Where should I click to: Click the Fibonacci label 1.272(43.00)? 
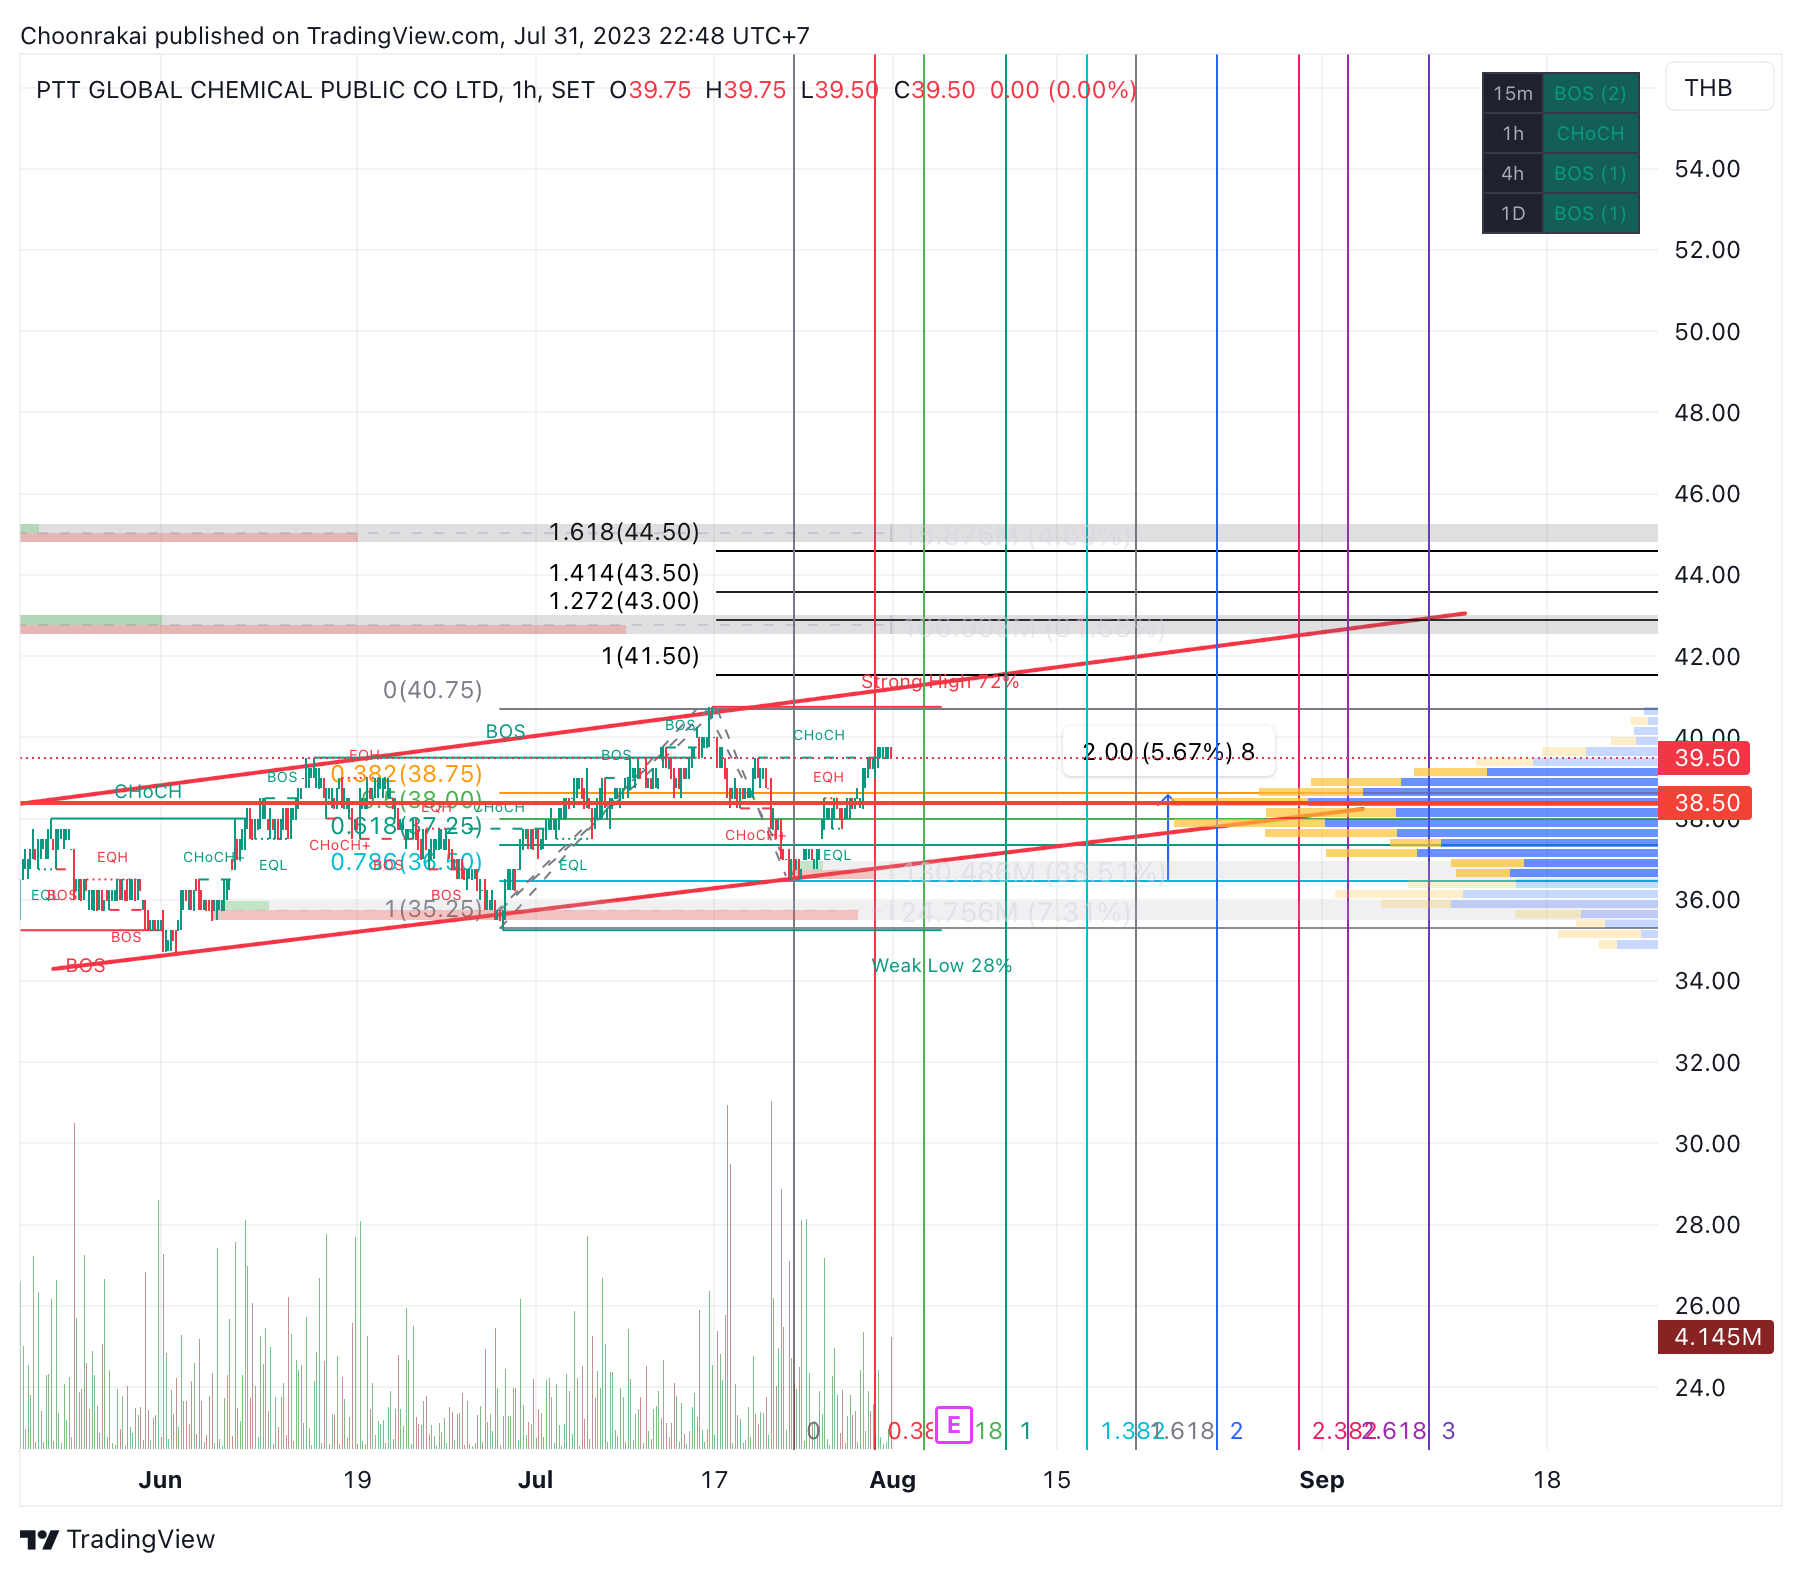(624, 601)
